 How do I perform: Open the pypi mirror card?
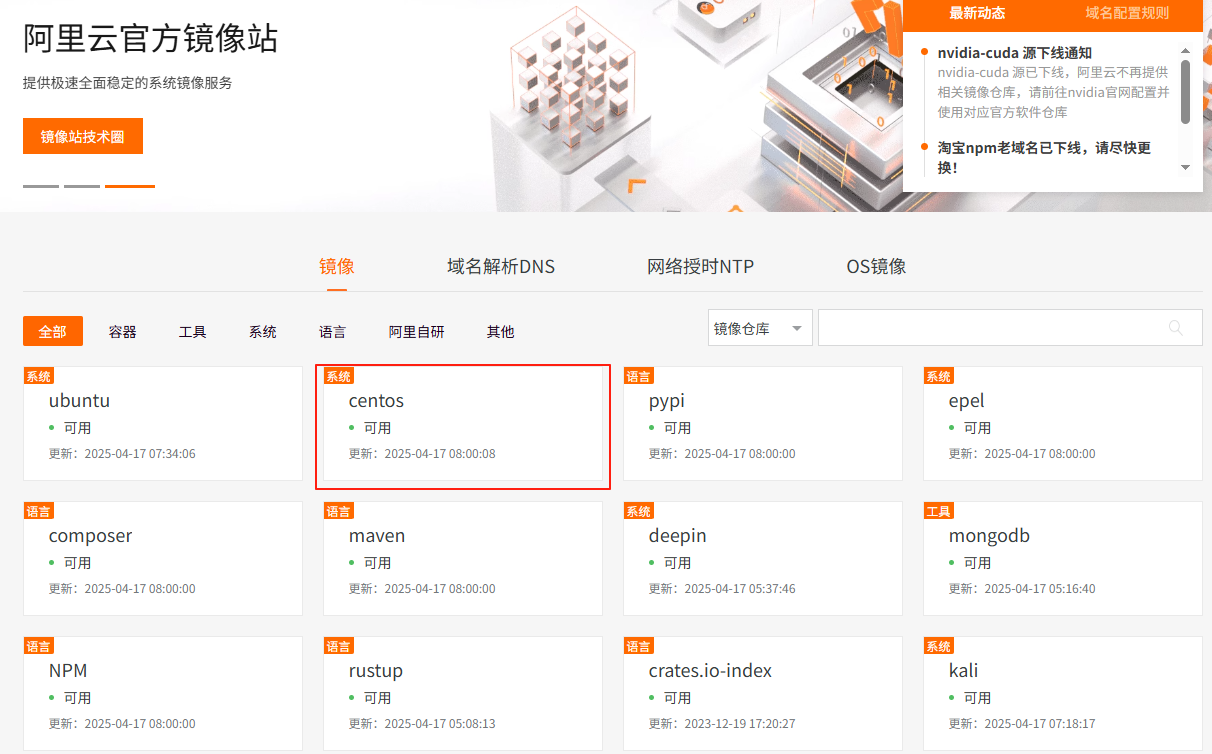pyautogui.click(x=763, y=423)
